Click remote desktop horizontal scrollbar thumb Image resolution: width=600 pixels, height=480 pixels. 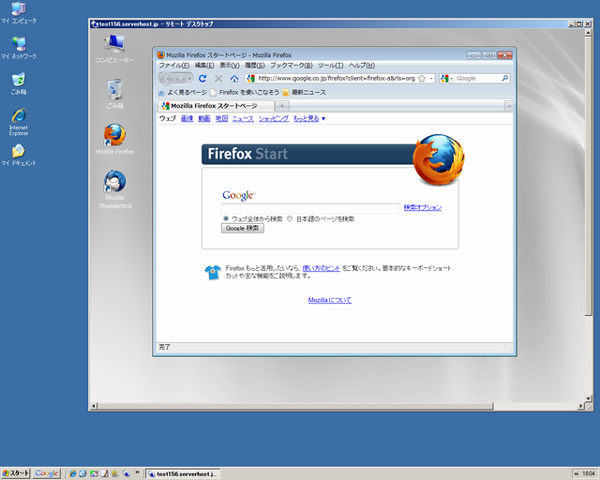[x=296, y=406]
